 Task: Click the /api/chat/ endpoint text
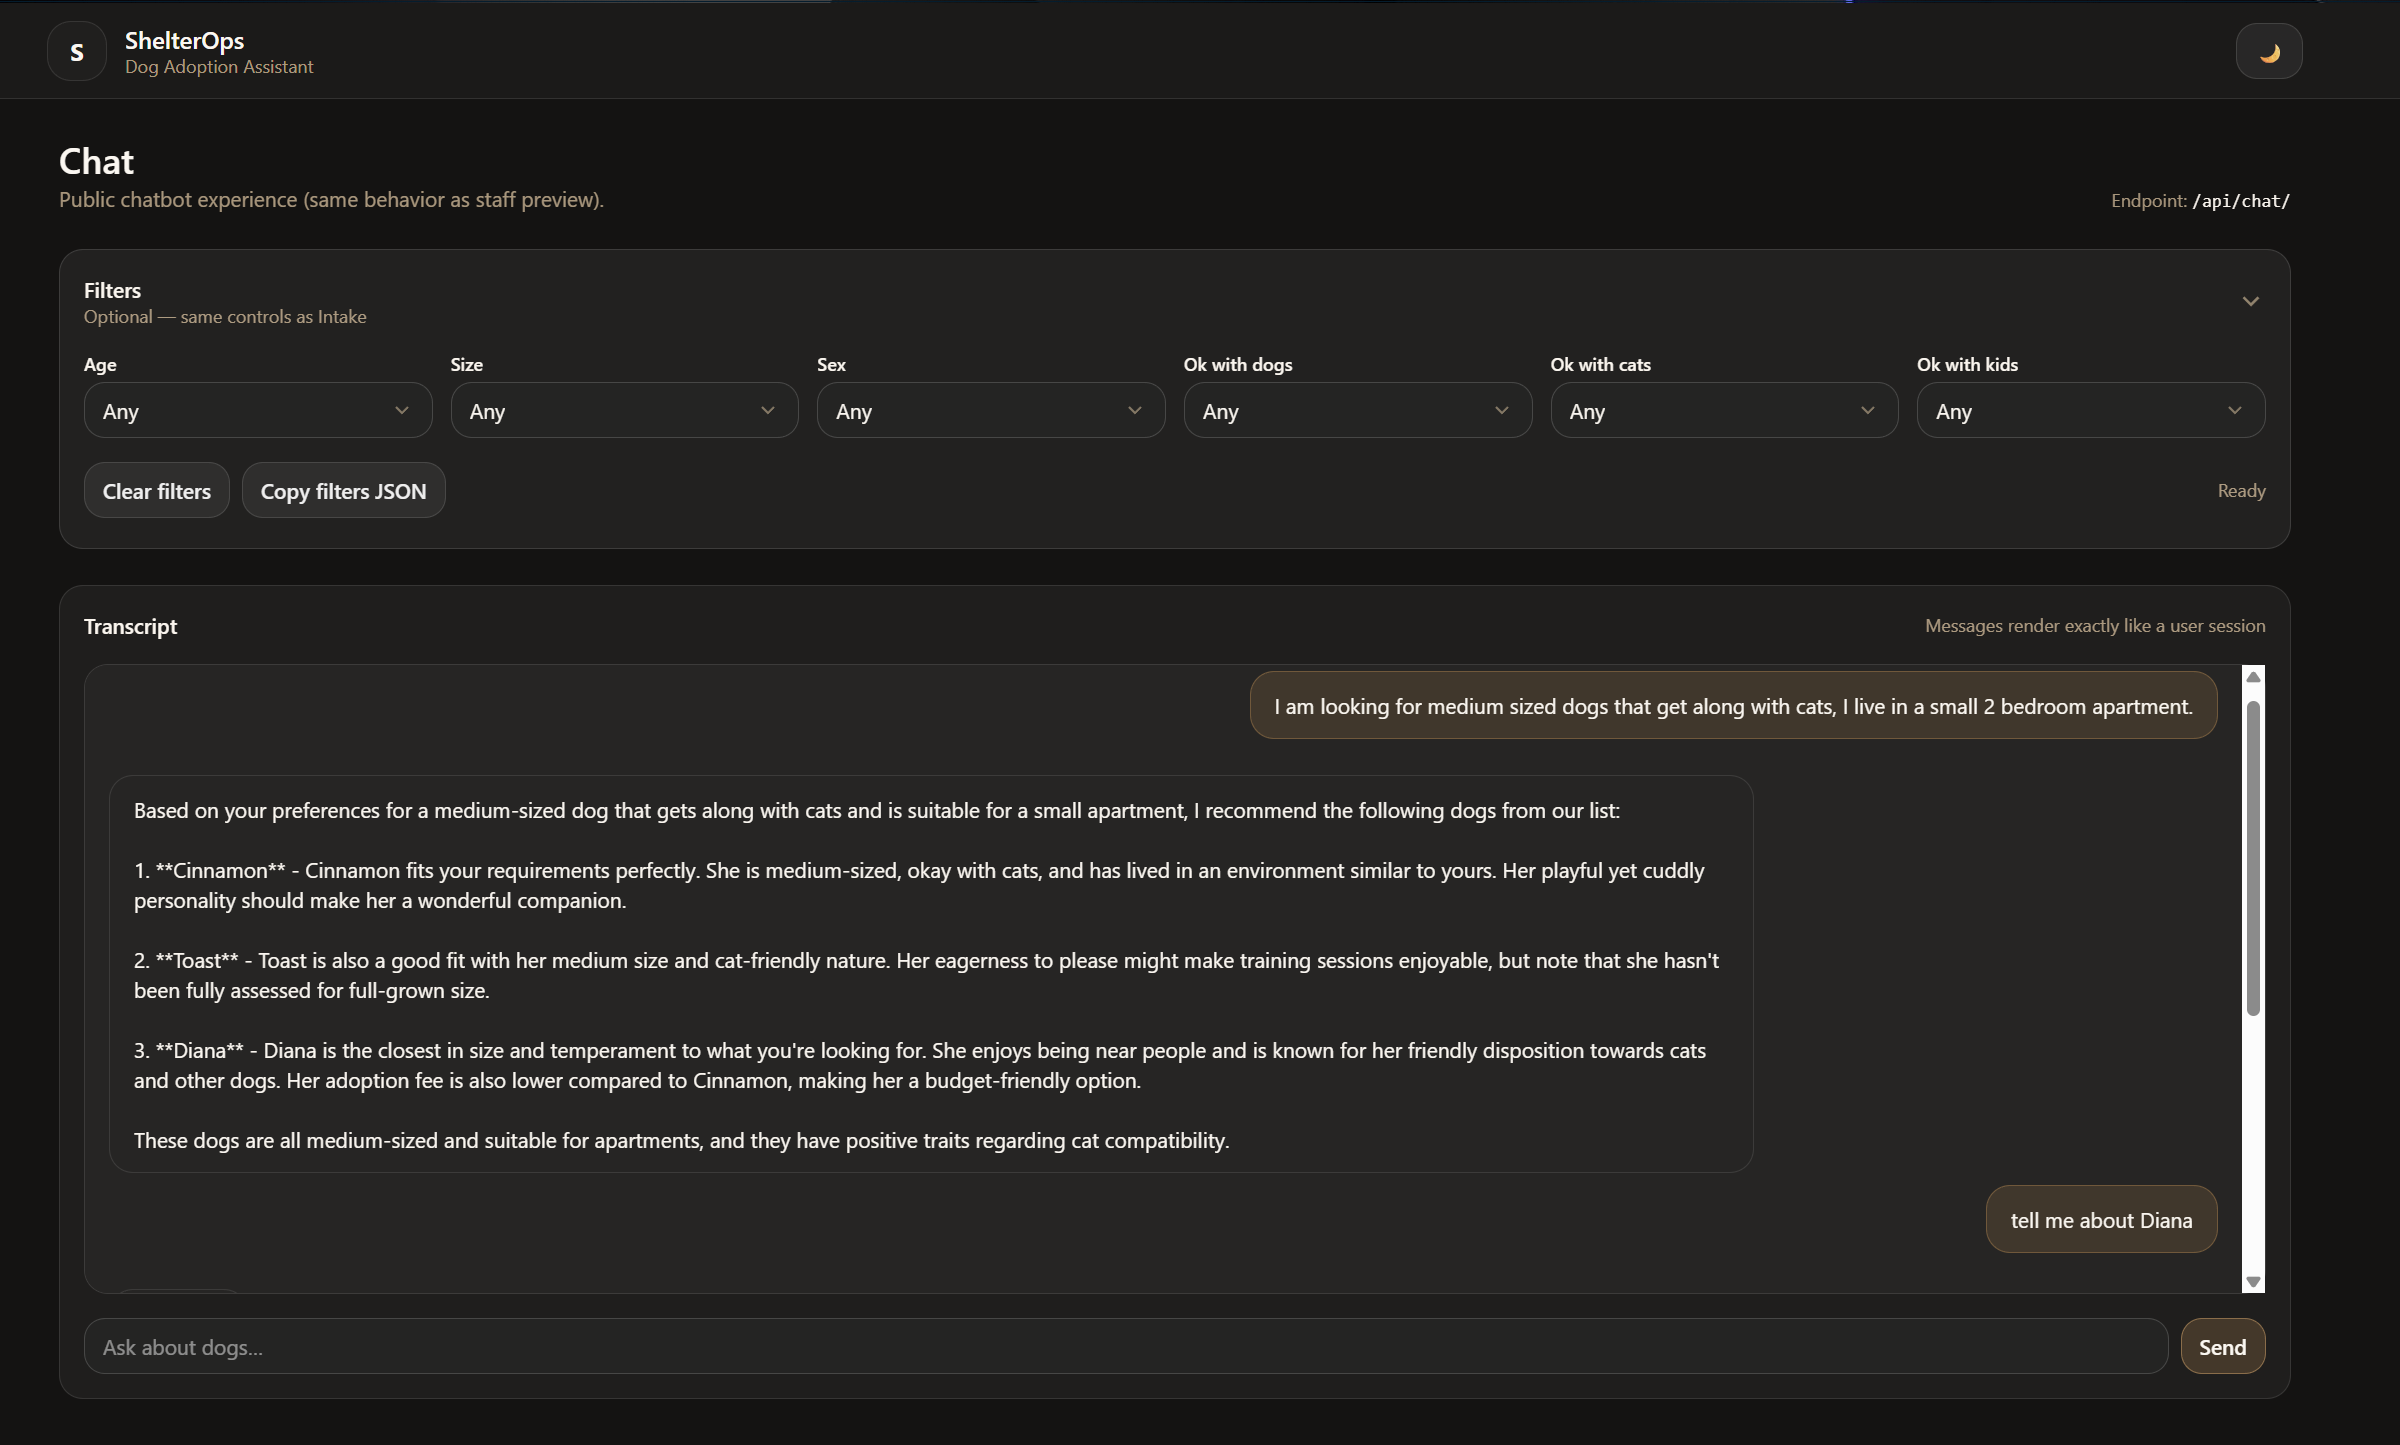(2240, 201)
